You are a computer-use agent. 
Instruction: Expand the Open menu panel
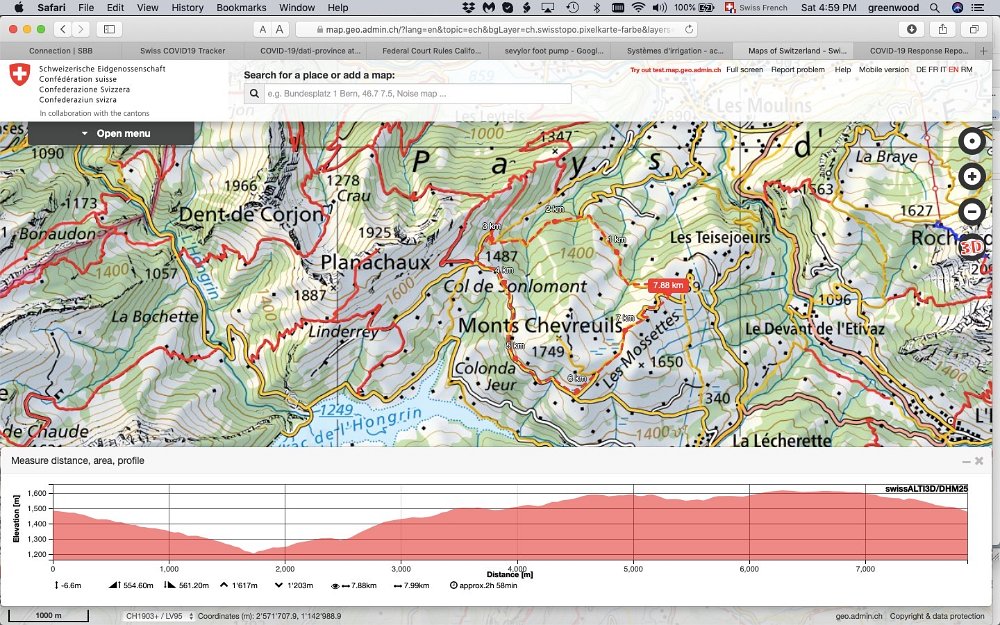tap(111, 133)
